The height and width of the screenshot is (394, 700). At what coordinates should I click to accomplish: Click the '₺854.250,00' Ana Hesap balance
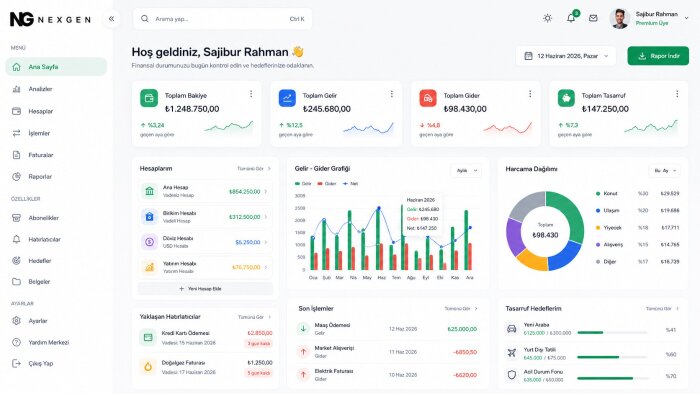click(x=244, y=191)
